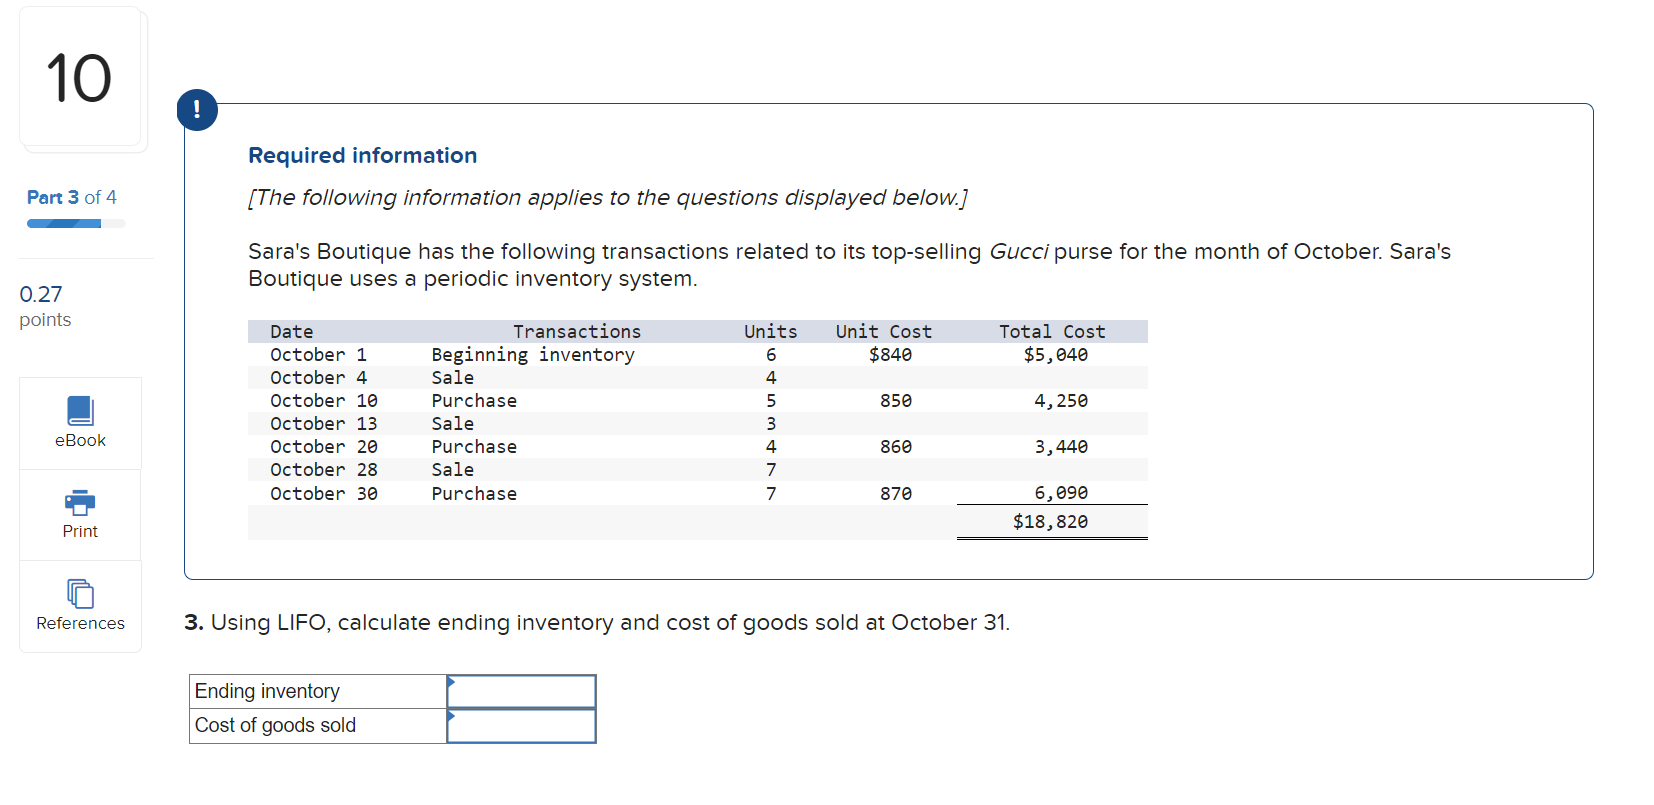Click the Beginning inventory table row
Screen dimensions: 1654x805
point(532,354)
